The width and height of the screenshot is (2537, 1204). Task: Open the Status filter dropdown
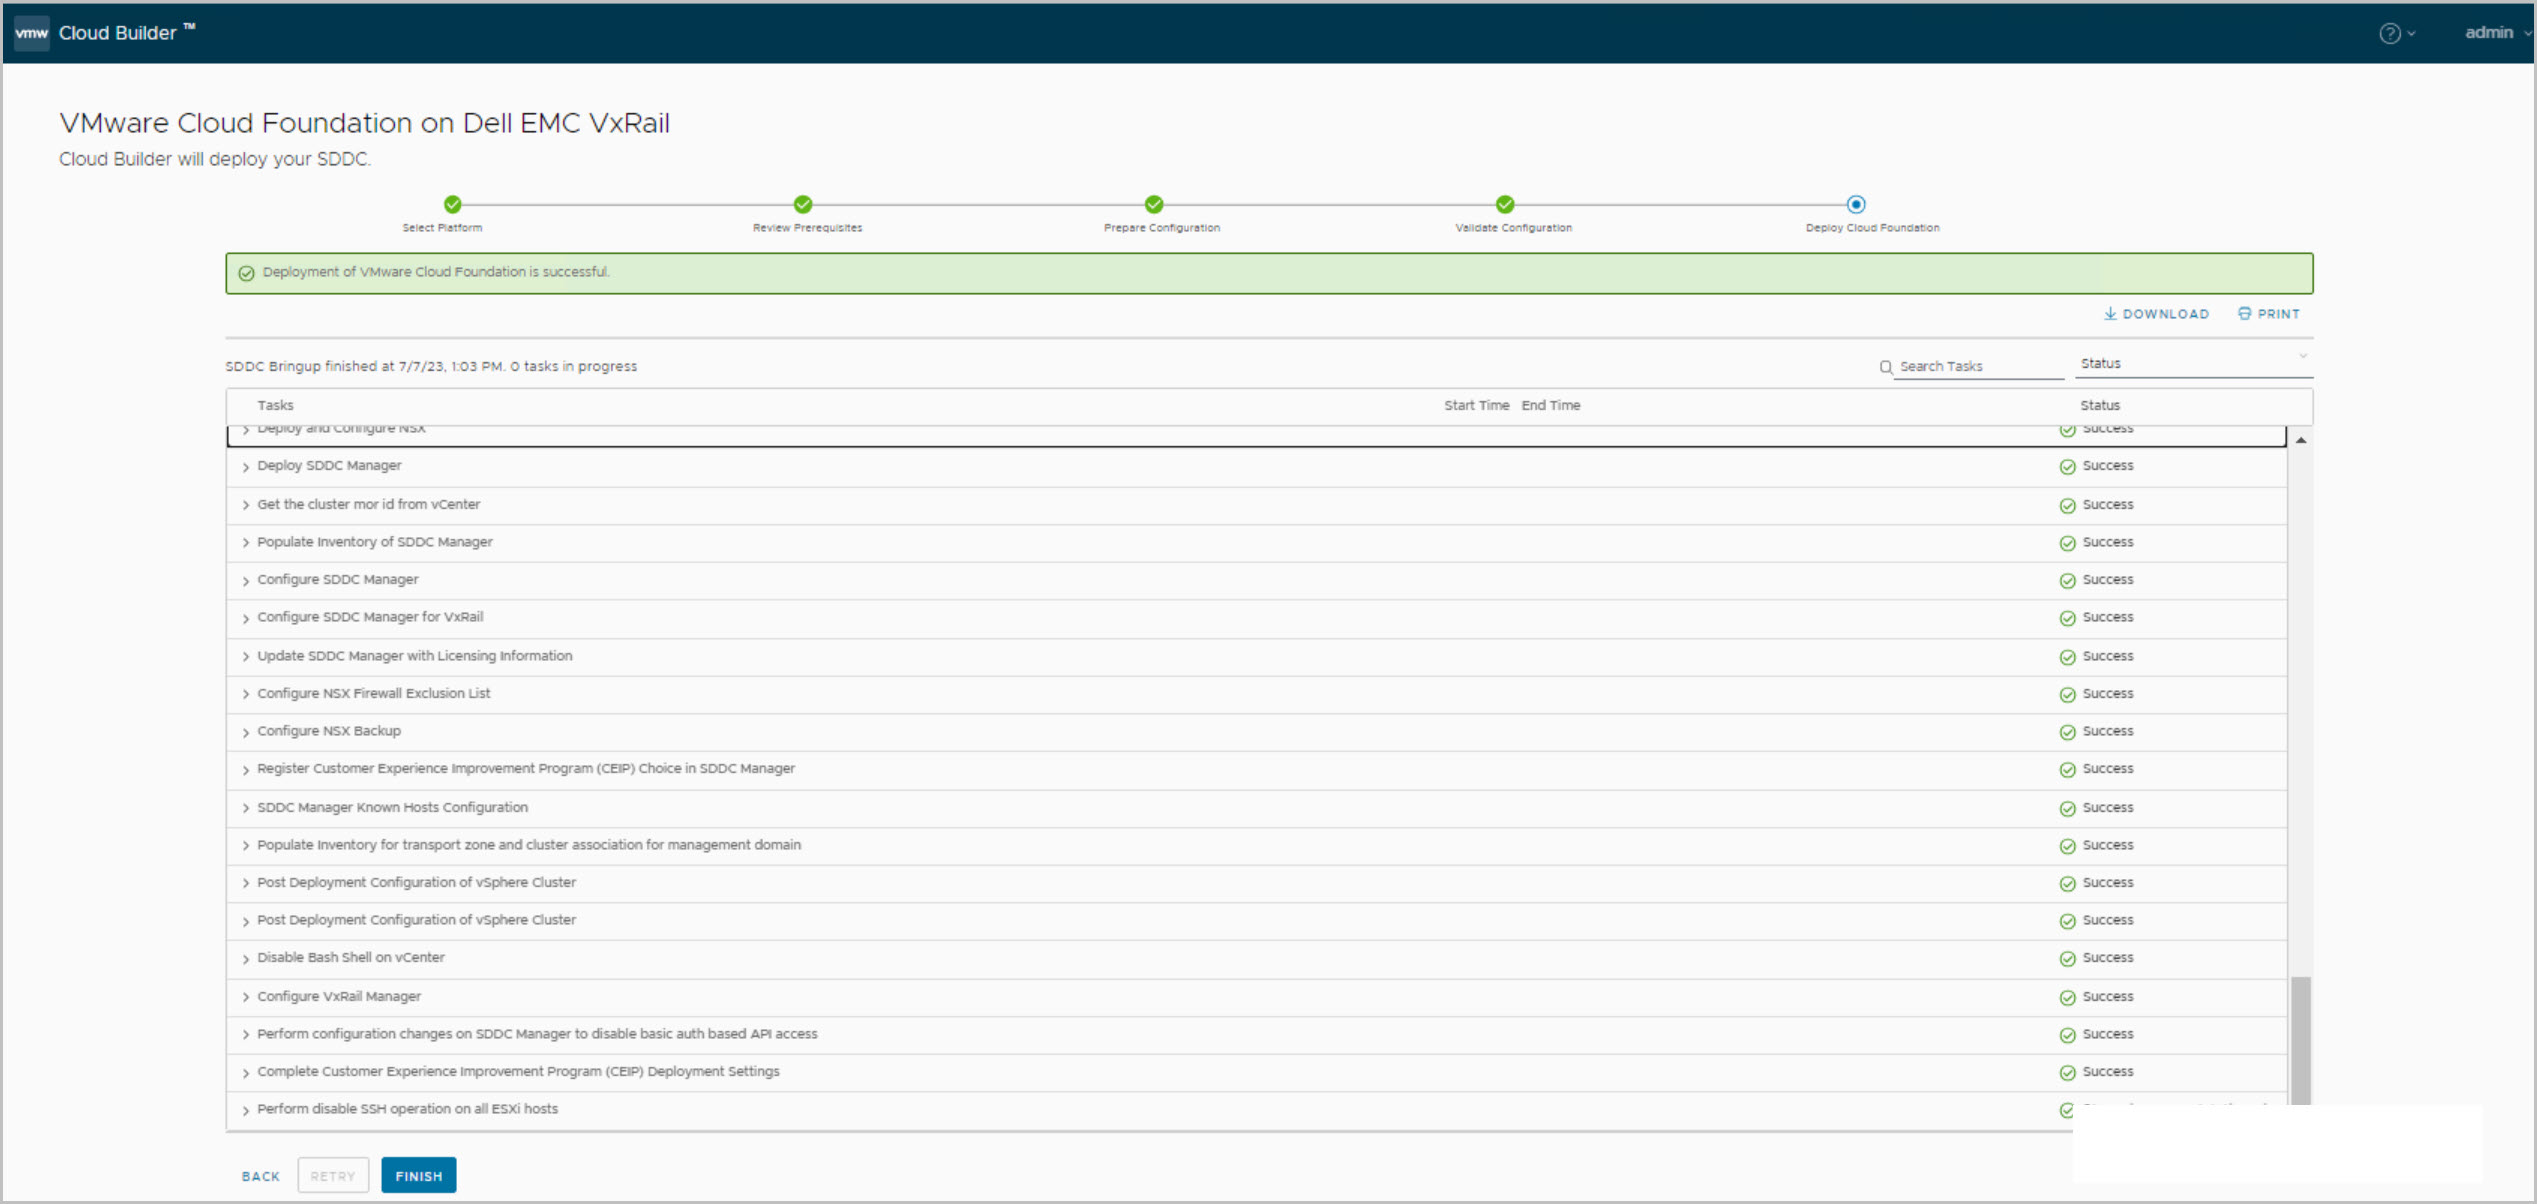[x=2192, y=364]
